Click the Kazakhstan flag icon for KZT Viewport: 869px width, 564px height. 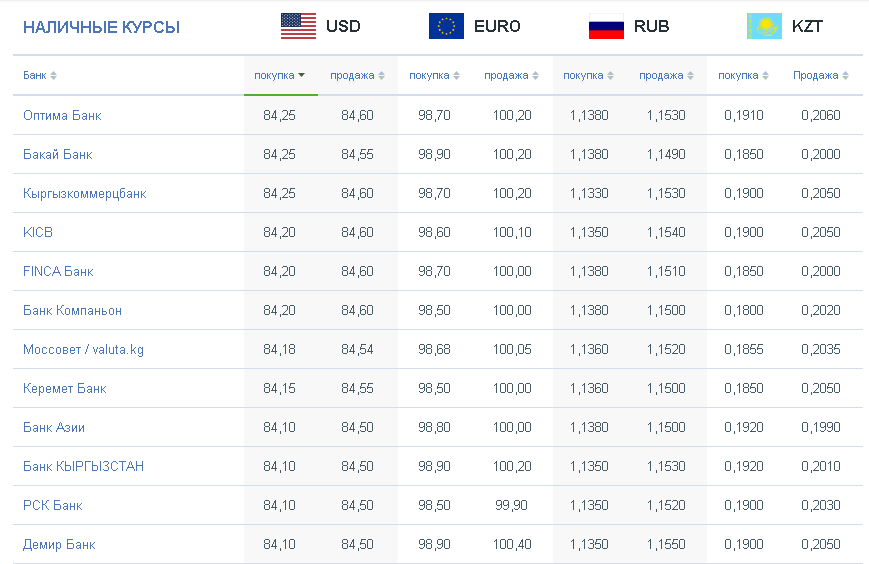coord(764,26)
